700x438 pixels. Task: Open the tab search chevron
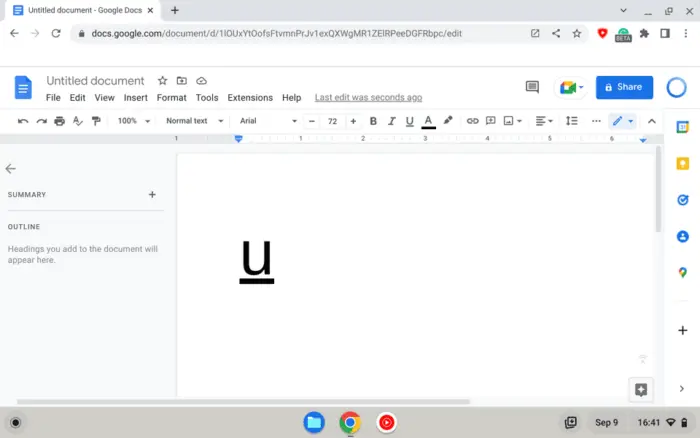point(623,10)
